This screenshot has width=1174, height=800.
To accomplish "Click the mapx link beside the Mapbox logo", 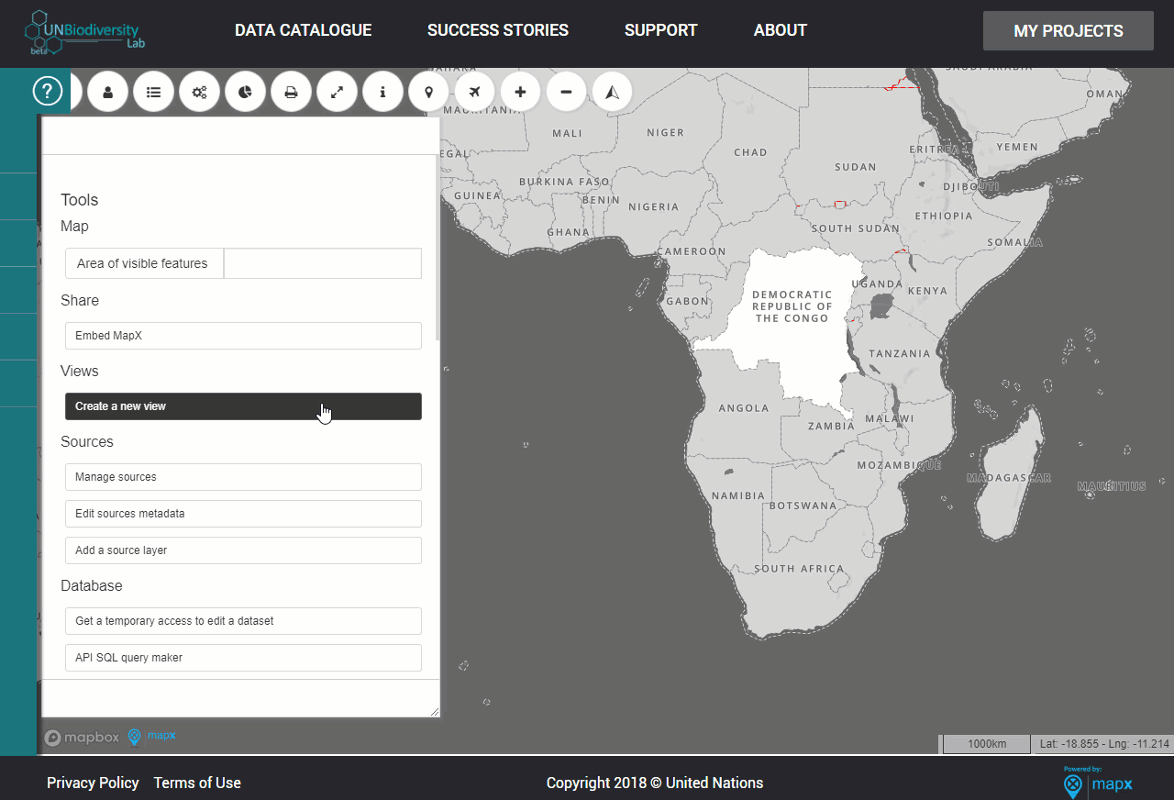I will pyautogui.click(x=152, y=736).
